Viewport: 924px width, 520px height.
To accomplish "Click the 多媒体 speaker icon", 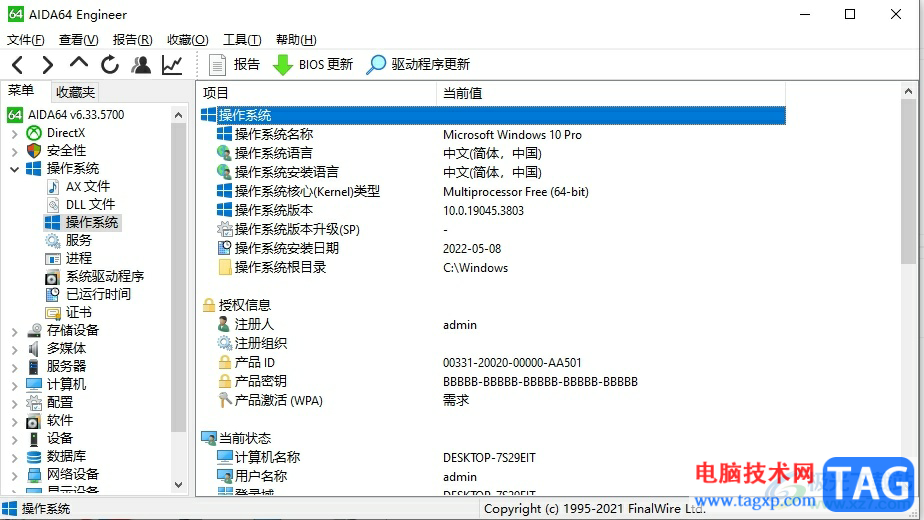I will 34,349.
